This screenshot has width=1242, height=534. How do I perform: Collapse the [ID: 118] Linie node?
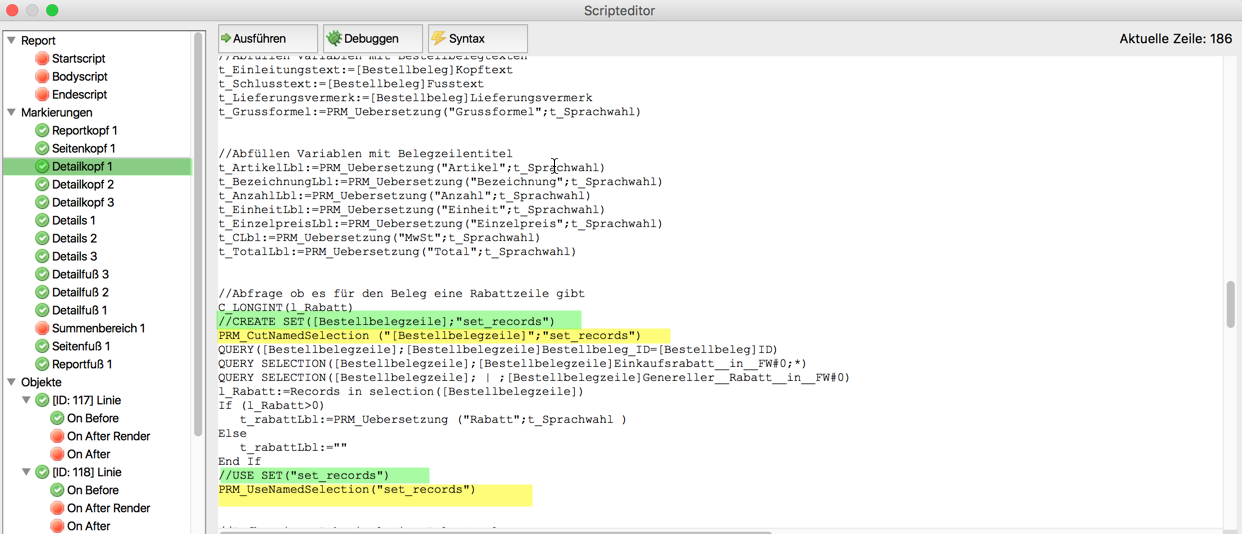point(27,473)
